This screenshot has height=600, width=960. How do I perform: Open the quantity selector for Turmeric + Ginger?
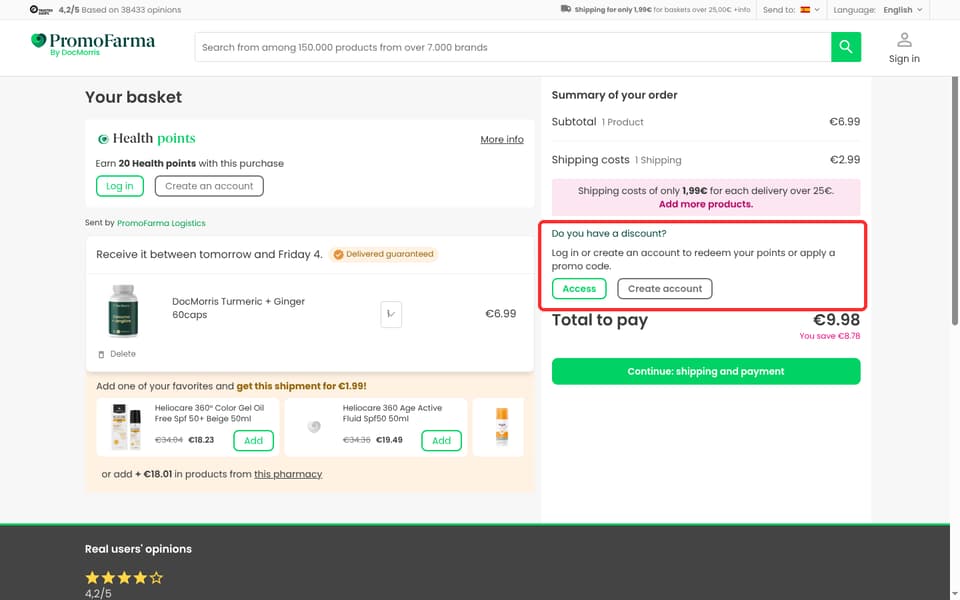(x=391, y=314)
